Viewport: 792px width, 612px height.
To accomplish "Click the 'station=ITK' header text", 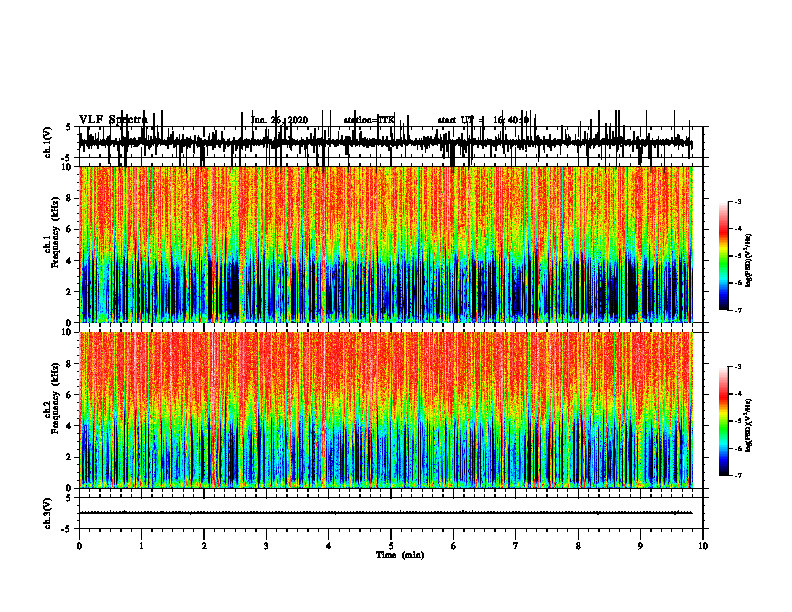I will [x=369, y=120].
